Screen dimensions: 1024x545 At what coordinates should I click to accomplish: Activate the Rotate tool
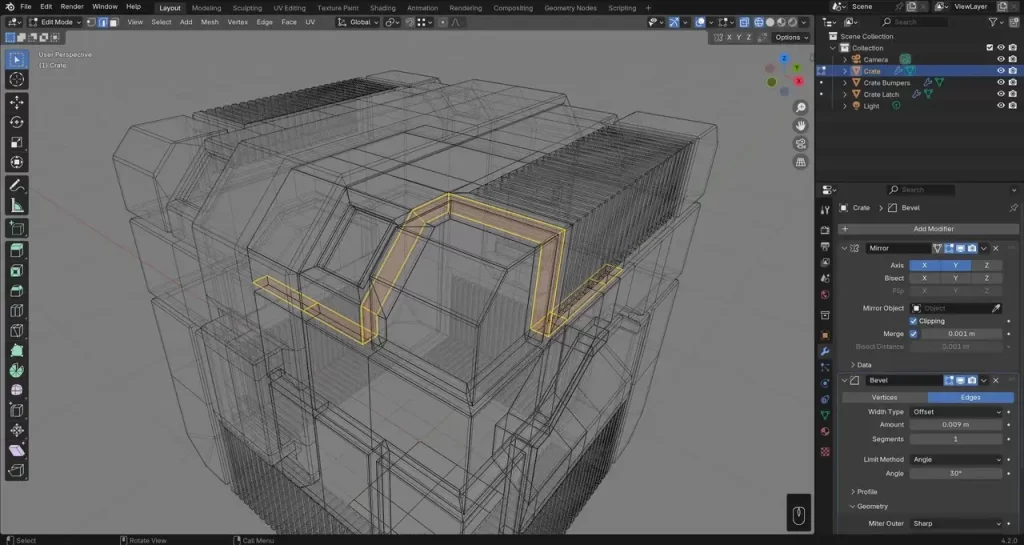pyautogui.click(x=17, y=122)
